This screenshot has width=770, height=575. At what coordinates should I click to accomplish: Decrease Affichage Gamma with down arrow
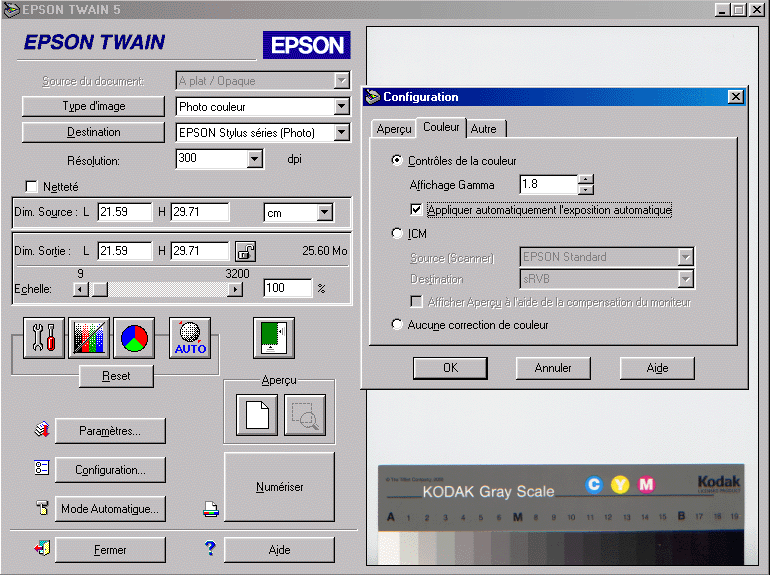(586, 190)
